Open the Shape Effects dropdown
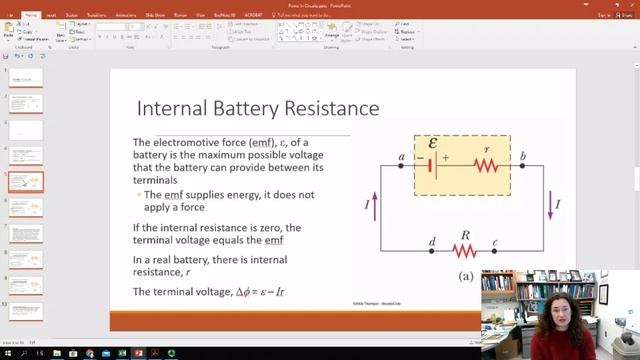 coord(371,39)
